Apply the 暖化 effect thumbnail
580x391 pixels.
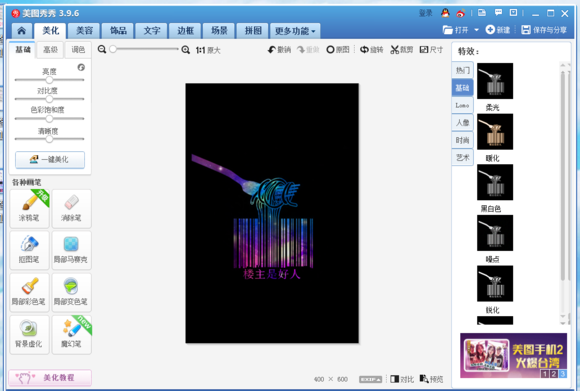pos(495,132)
